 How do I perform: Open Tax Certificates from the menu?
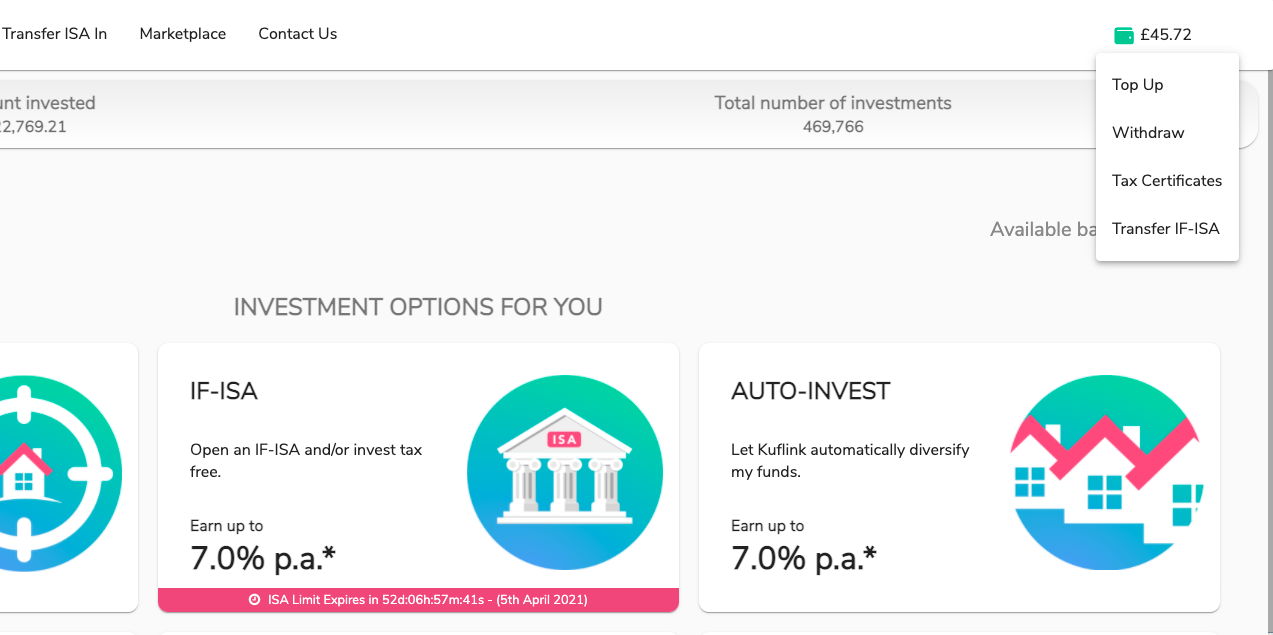pos(1167,181)
